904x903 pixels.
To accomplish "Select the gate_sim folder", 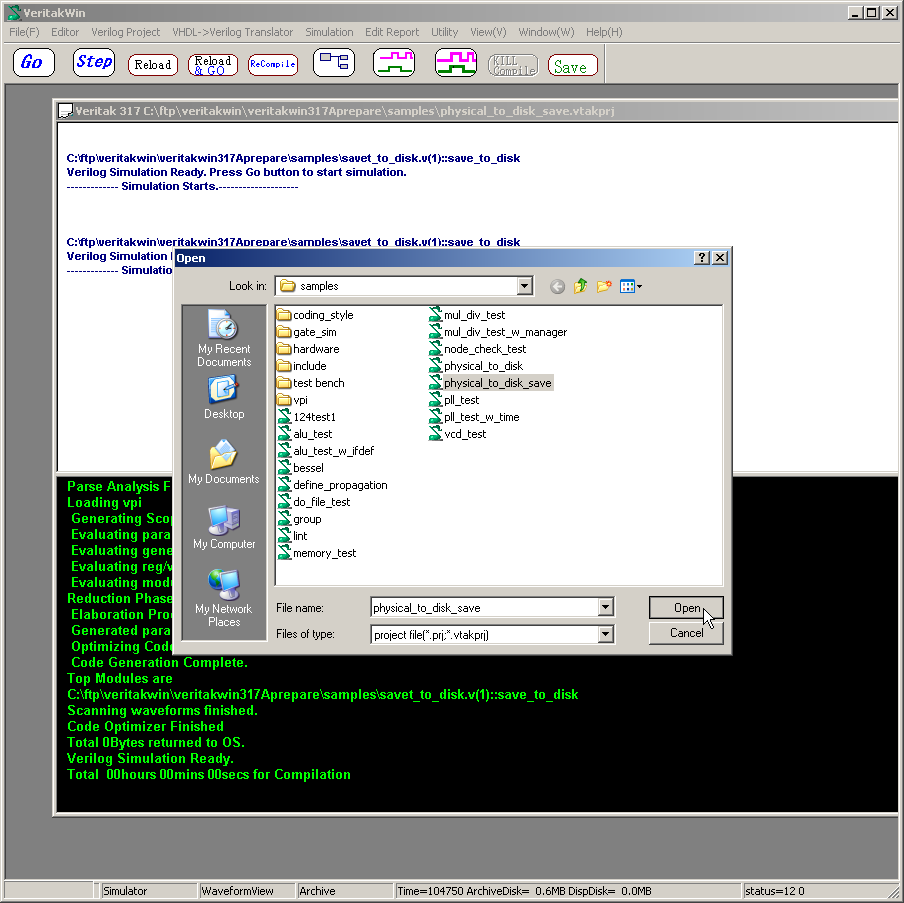I will point(307,332).
